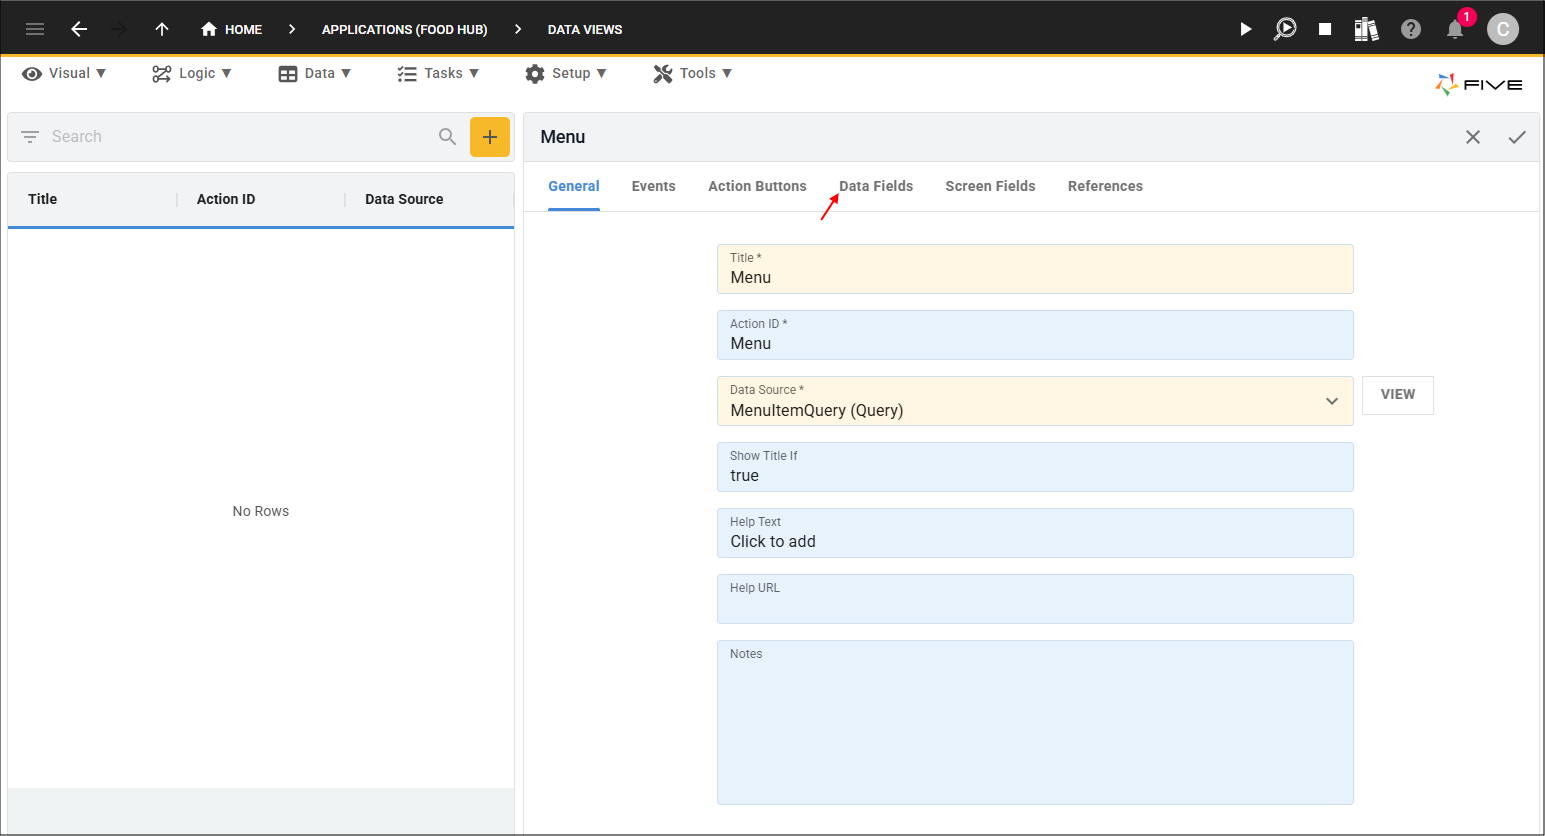1545x836 pixels.
Task: Launch the inspect-and-run magnifier icon
Action: pos(1285,29)
